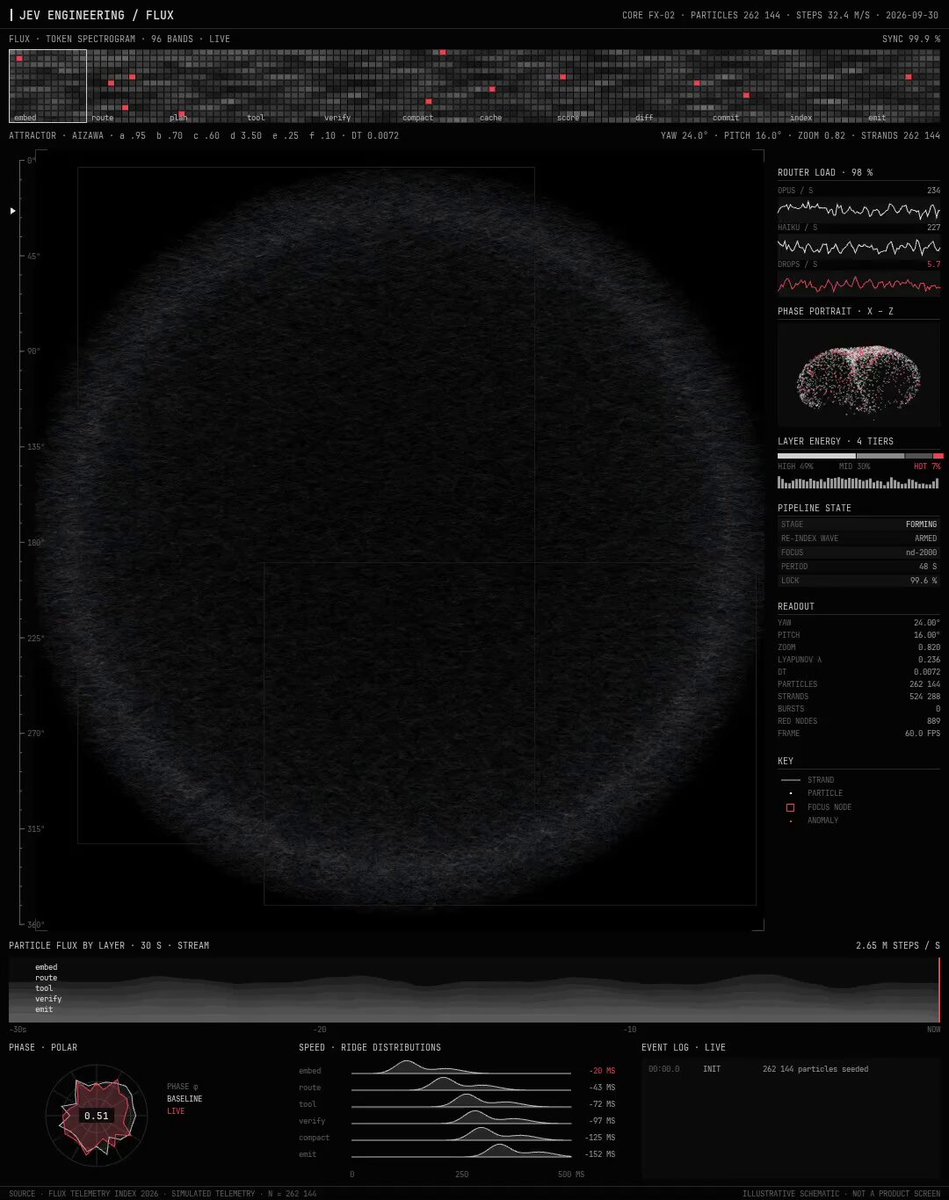This screenshot has height=1200, width=949.
Task: Select the "index" band label in the spectrogram
Action: pyautogui.click(x=801, y=118)
